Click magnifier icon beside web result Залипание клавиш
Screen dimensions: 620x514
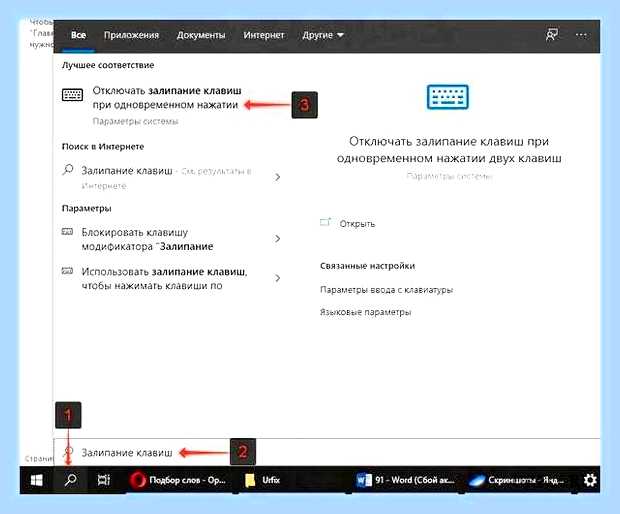(68, 170)
